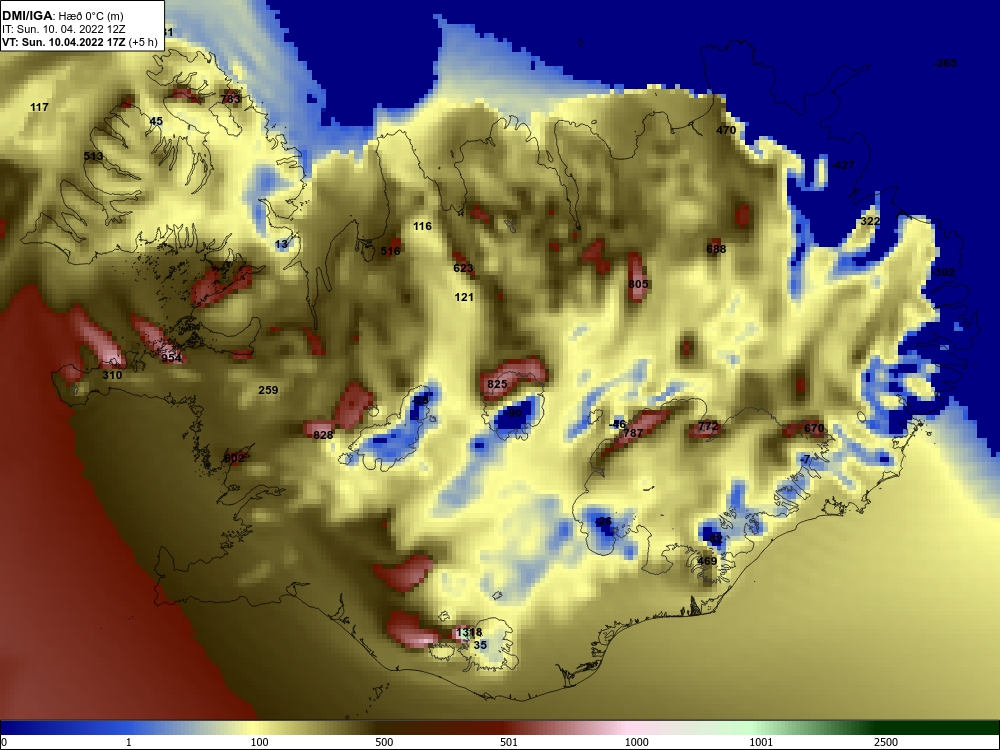Click the color scale label 501
1000x750 pixels.
tap(509, 742)
